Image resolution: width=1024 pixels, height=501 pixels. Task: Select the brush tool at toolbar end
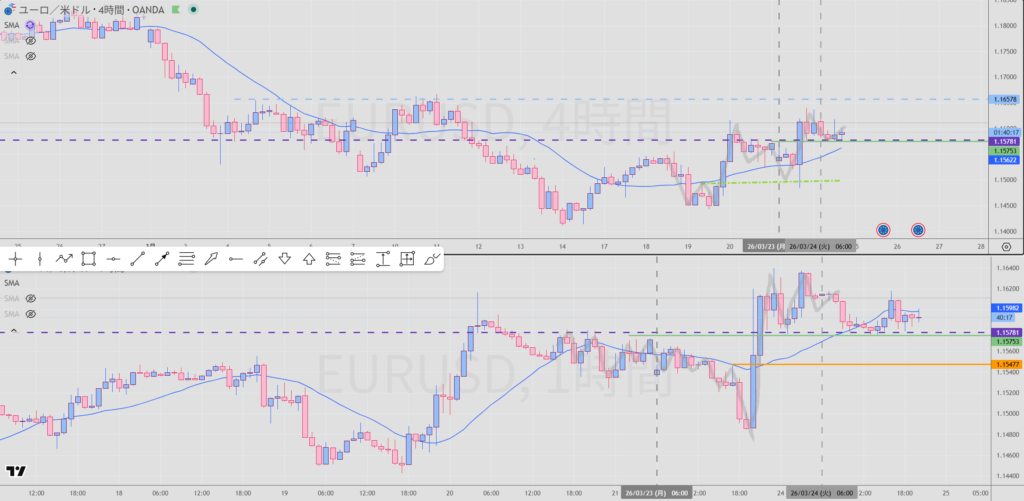432,259
